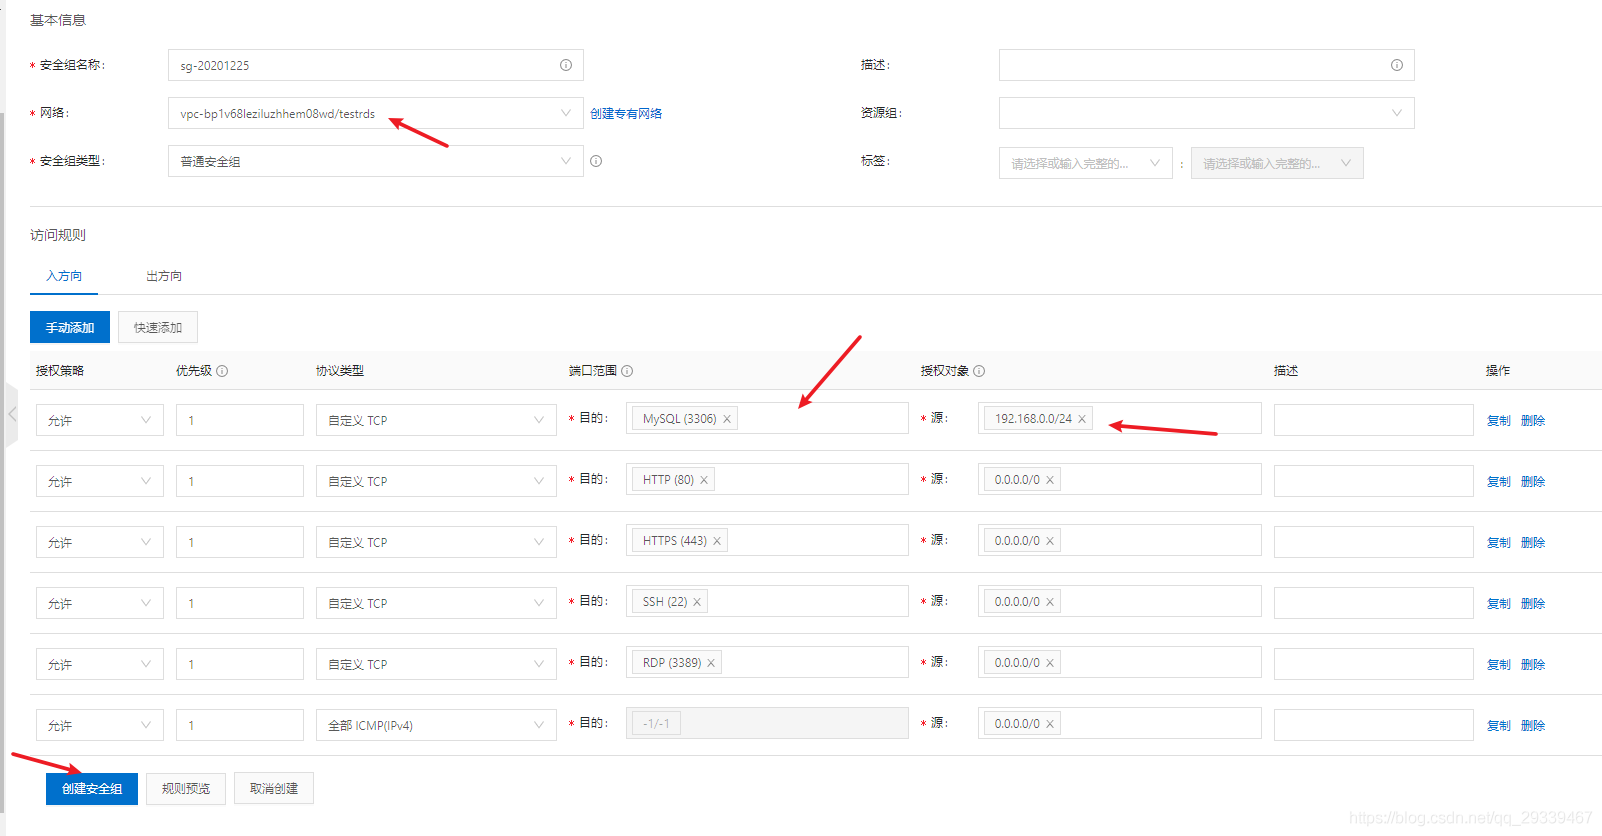Open the 资源组 dropdown
The image size is (1602, 836).
tap(1207, 113)
